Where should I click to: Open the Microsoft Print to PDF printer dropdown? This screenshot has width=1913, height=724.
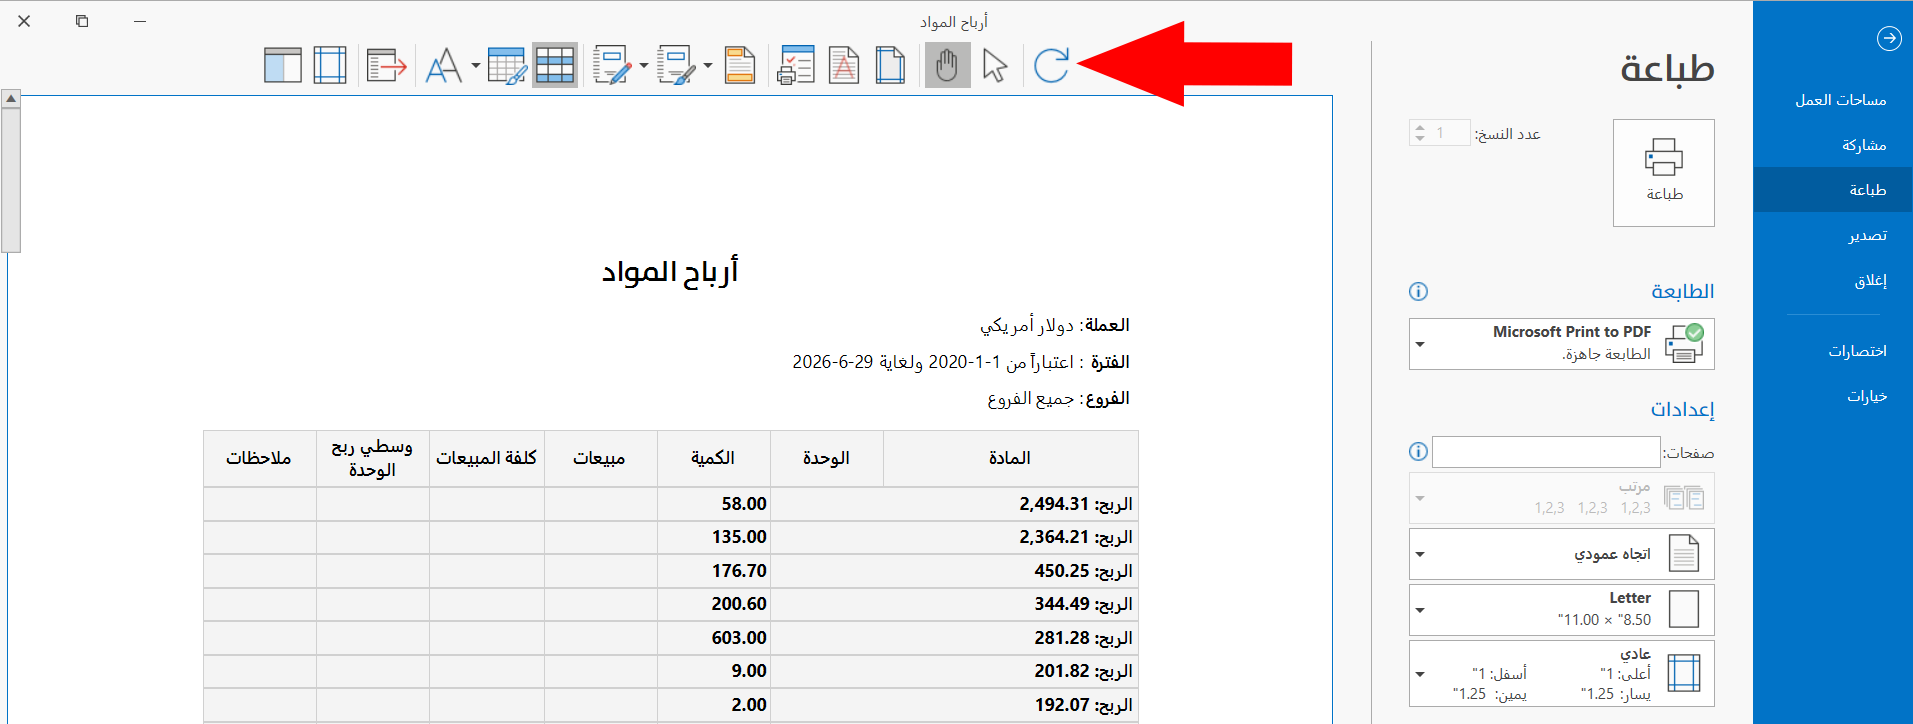1562,344
